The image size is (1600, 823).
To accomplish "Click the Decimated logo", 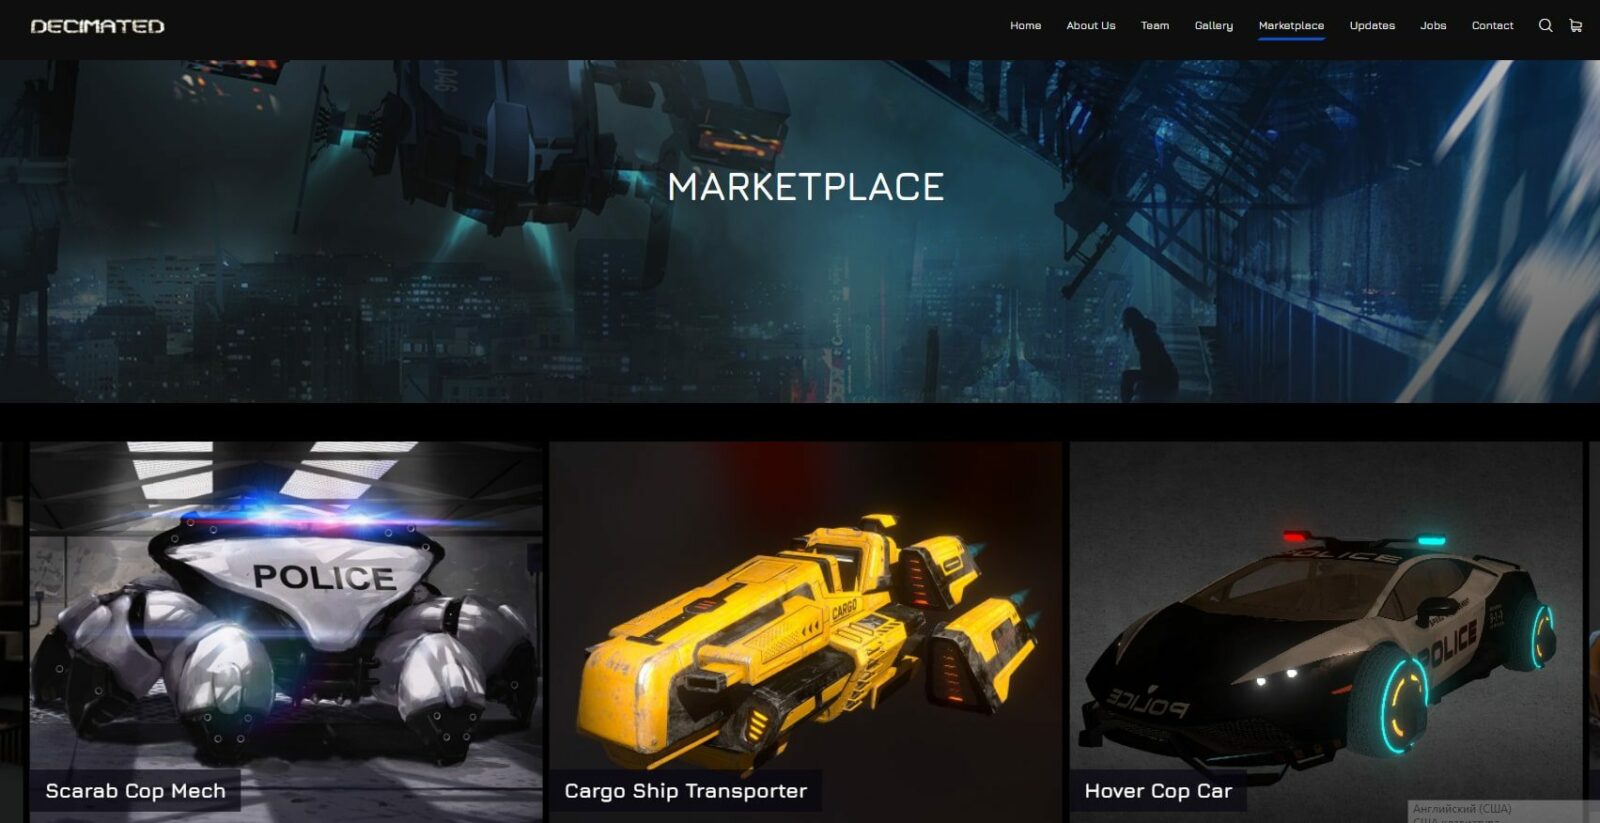I will tap(97, 26).
